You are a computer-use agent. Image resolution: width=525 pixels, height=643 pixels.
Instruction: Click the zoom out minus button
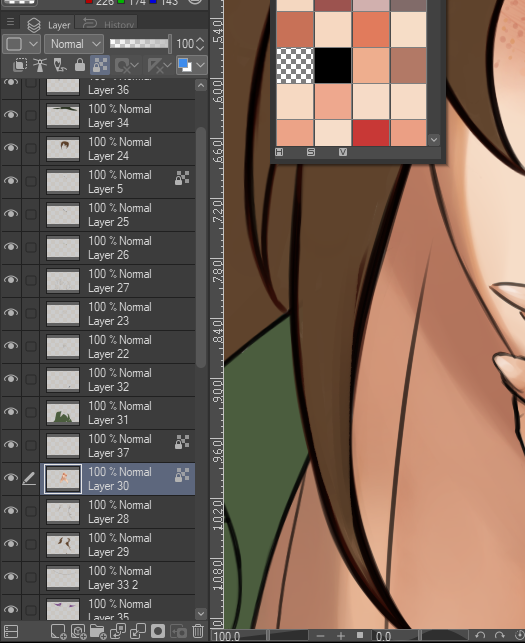coord(321,636)
